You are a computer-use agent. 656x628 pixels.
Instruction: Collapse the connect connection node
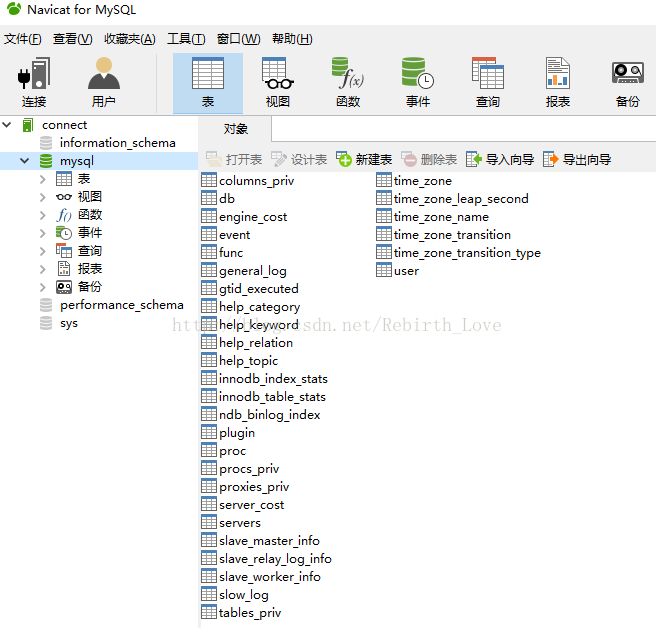click(7, 124)
